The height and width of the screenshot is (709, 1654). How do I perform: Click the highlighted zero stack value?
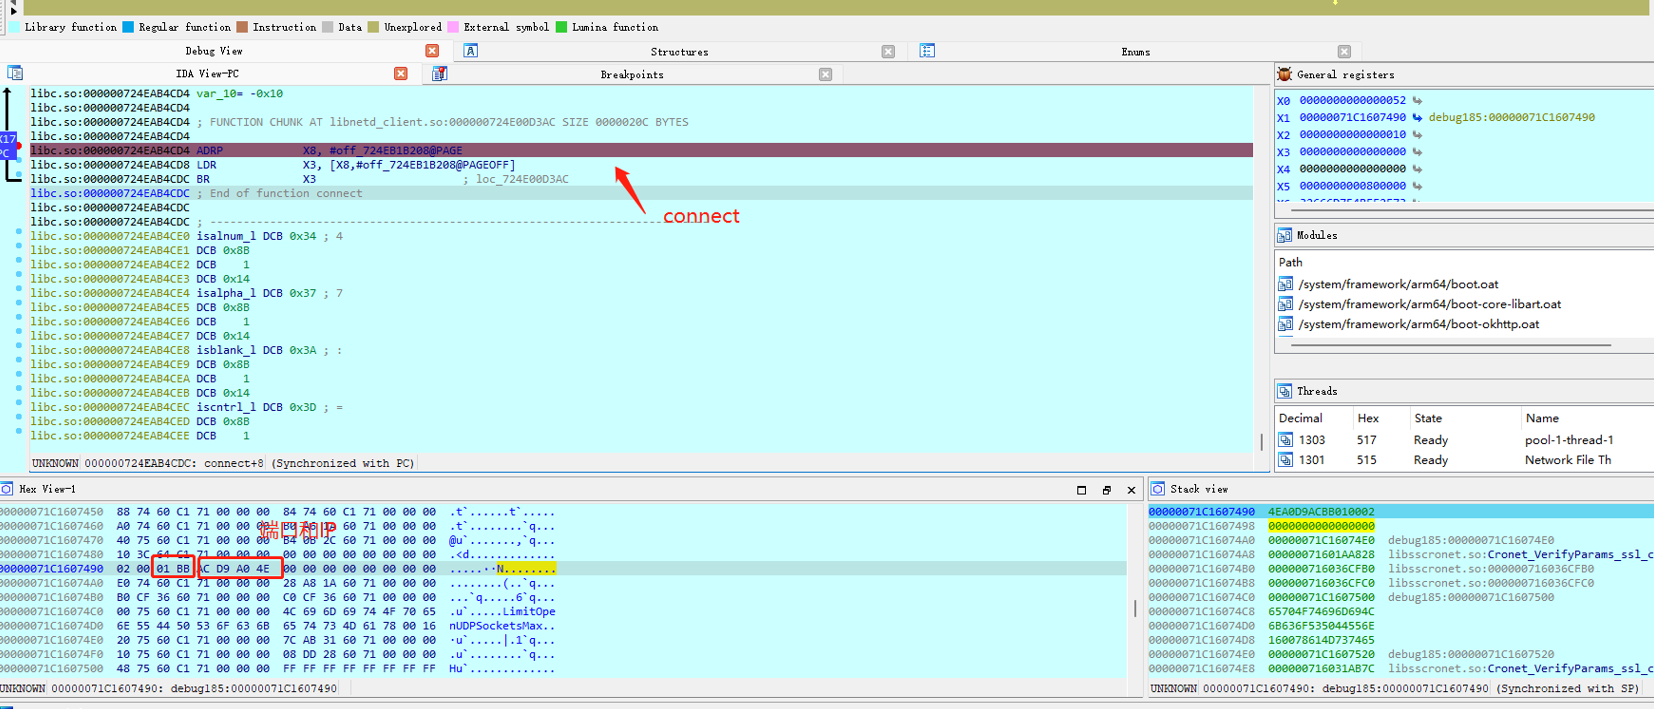[1321, 526]
